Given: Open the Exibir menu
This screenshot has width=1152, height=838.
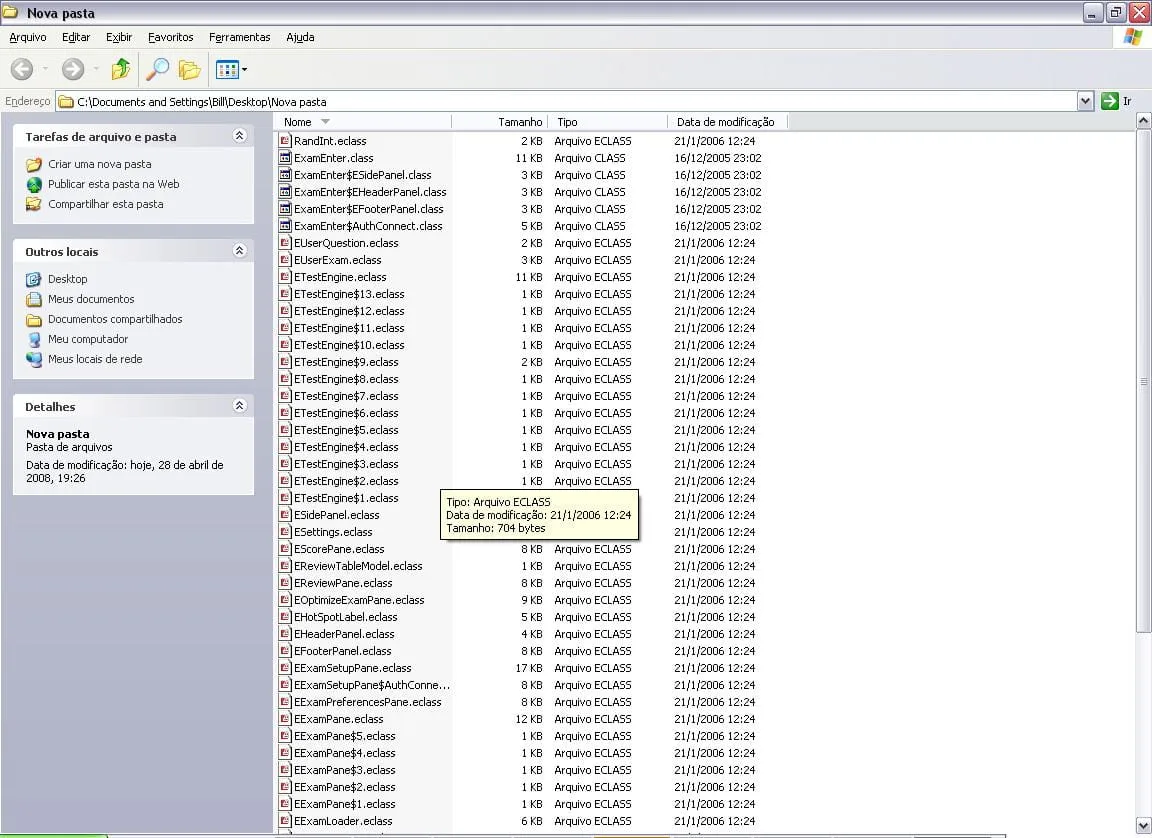Looking at the screenshot, I should point(119,37).
